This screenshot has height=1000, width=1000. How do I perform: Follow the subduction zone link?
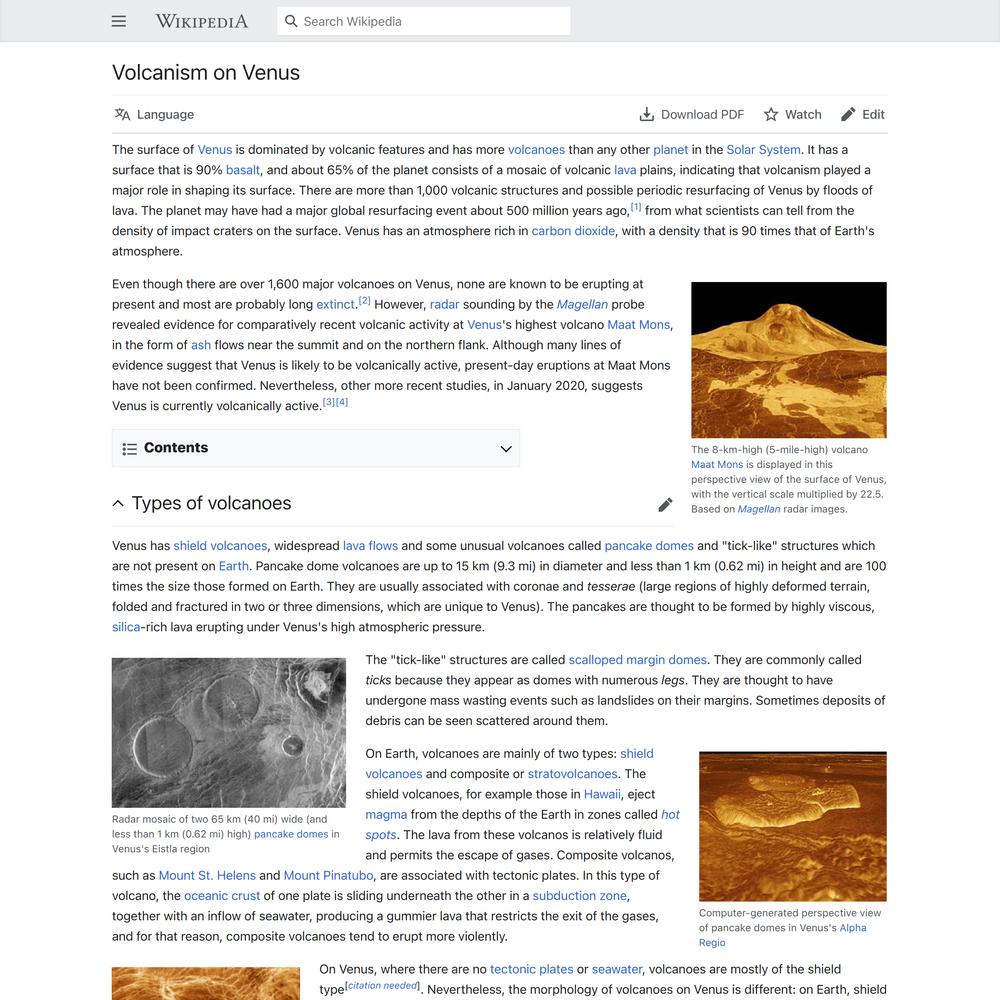pos(580,896)
